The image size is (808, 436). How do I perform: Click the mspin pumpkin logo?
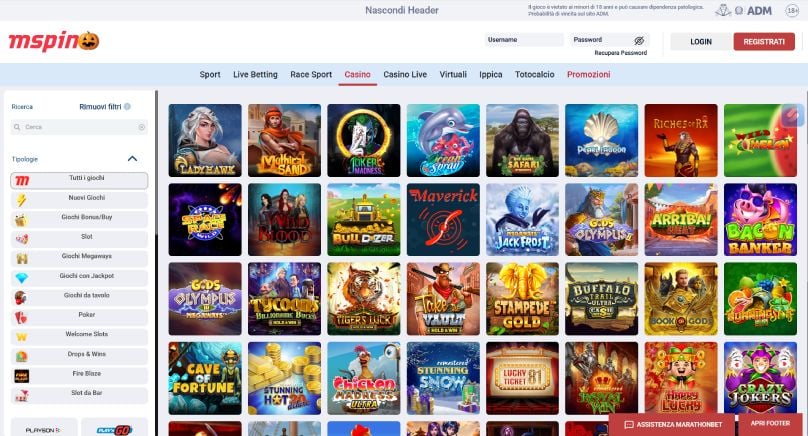[54, 41]
